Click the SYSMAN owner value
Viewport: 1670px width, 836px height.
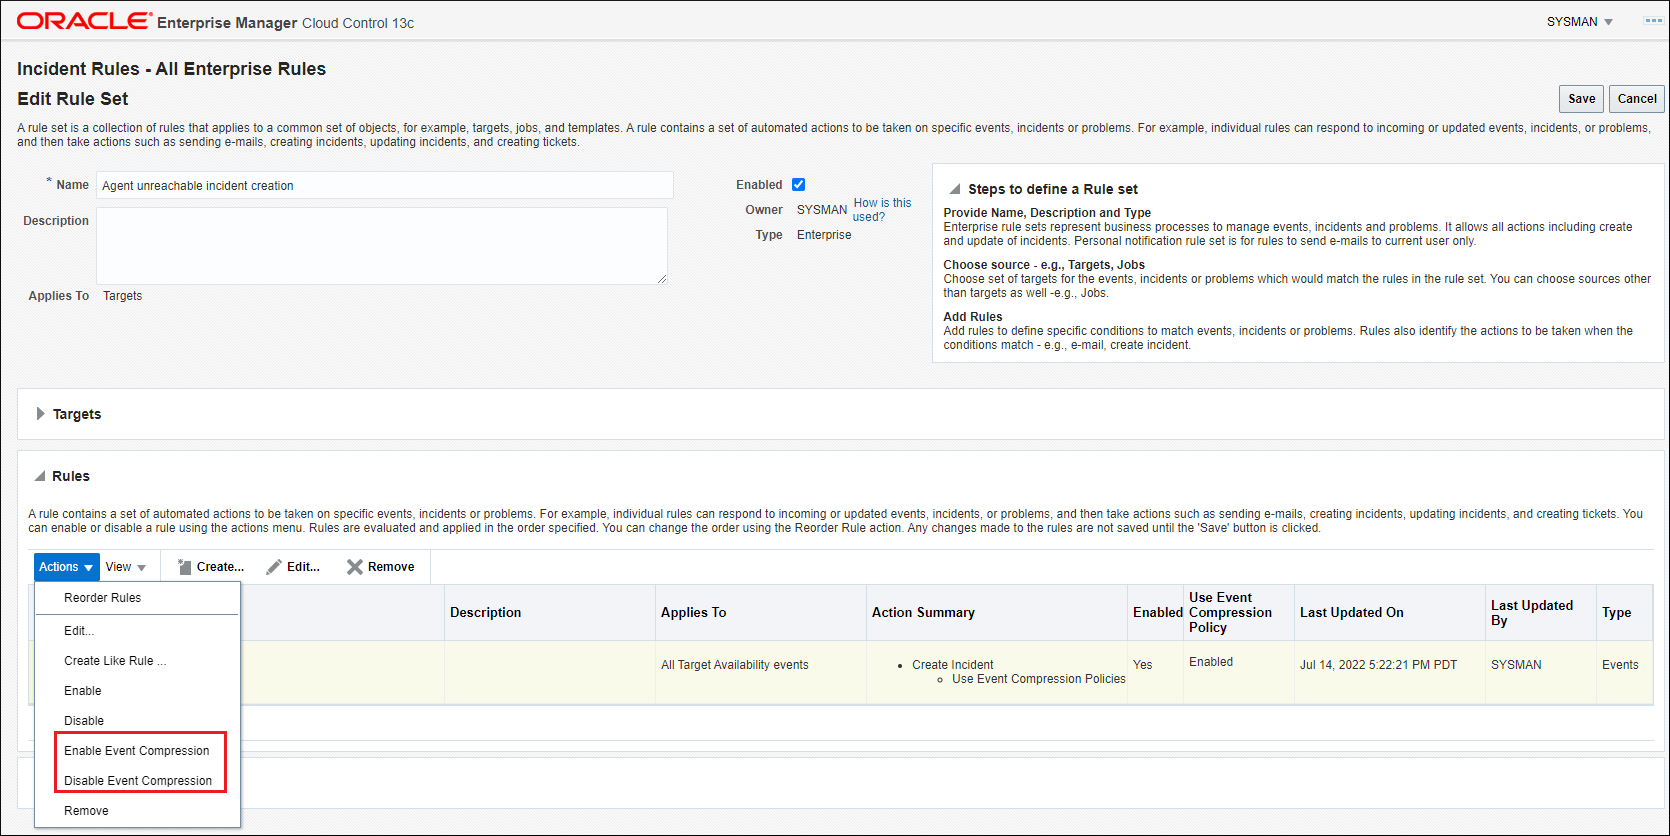coord(822,210)
